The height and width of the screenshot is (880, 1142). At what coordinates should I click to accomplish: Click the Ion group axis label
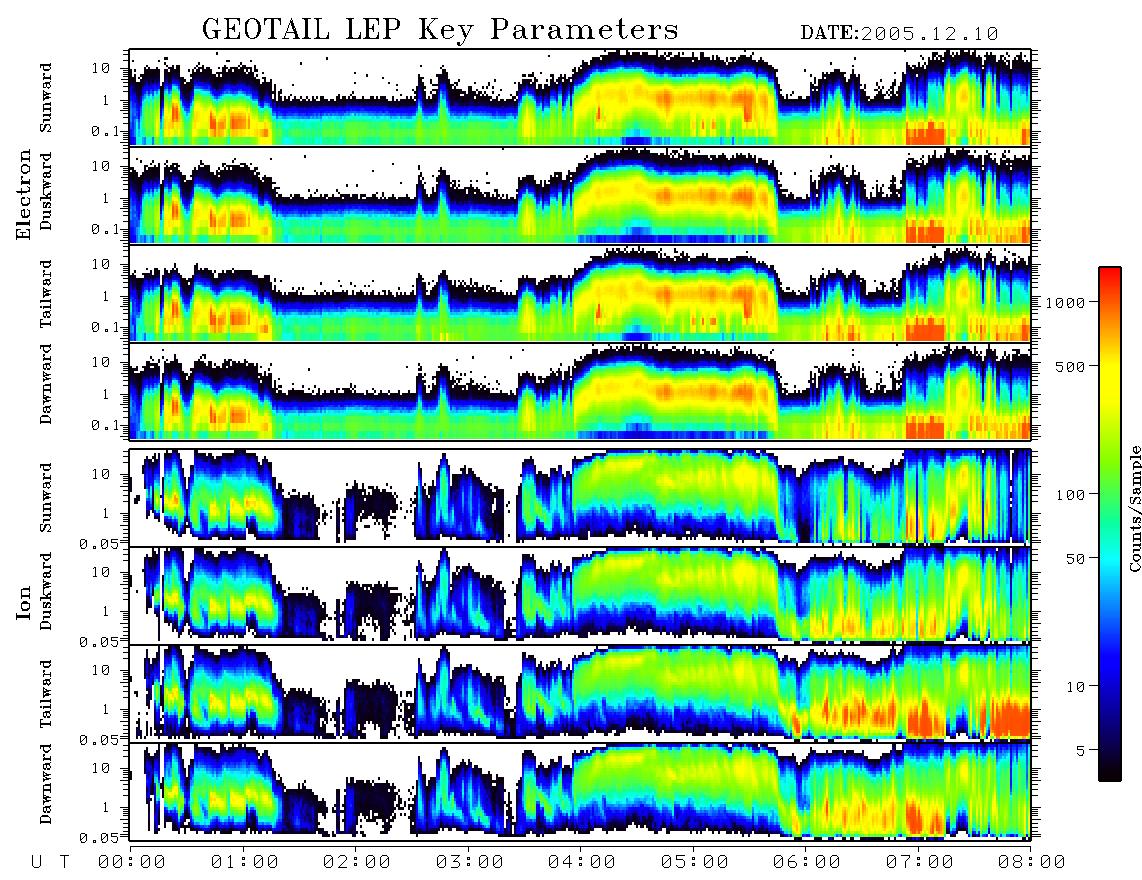point(23,603)
